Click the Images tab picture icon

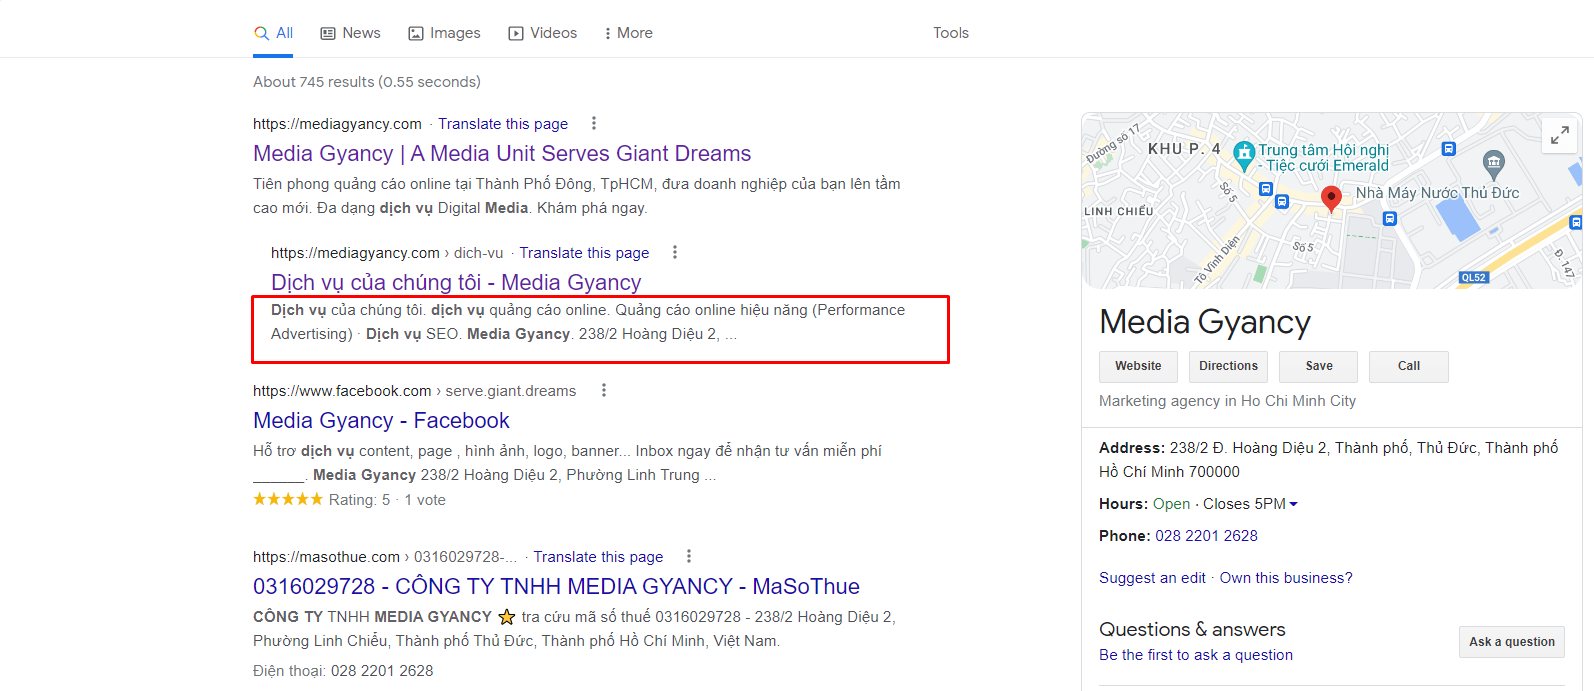416,33
